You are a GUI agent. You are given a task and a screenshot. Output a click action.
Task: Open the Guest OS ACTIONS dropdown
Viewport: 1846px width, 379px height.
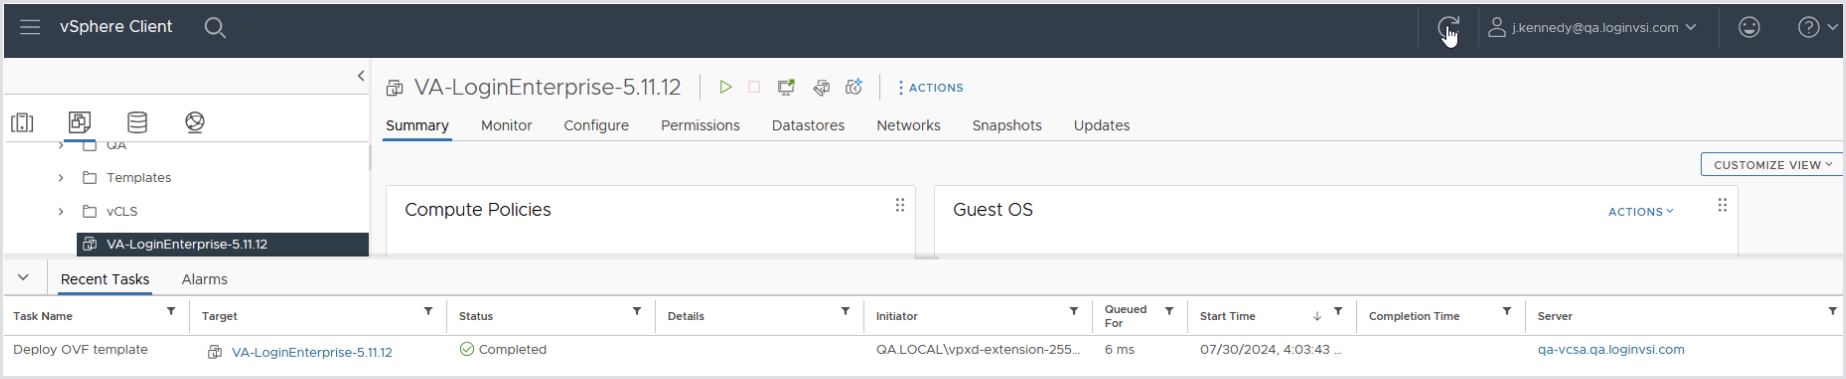[1640, 212]
